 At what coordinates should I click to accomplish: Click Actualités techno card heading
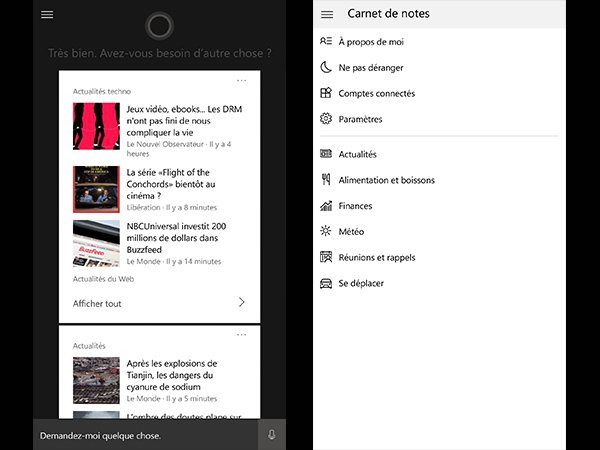(102, 91)
